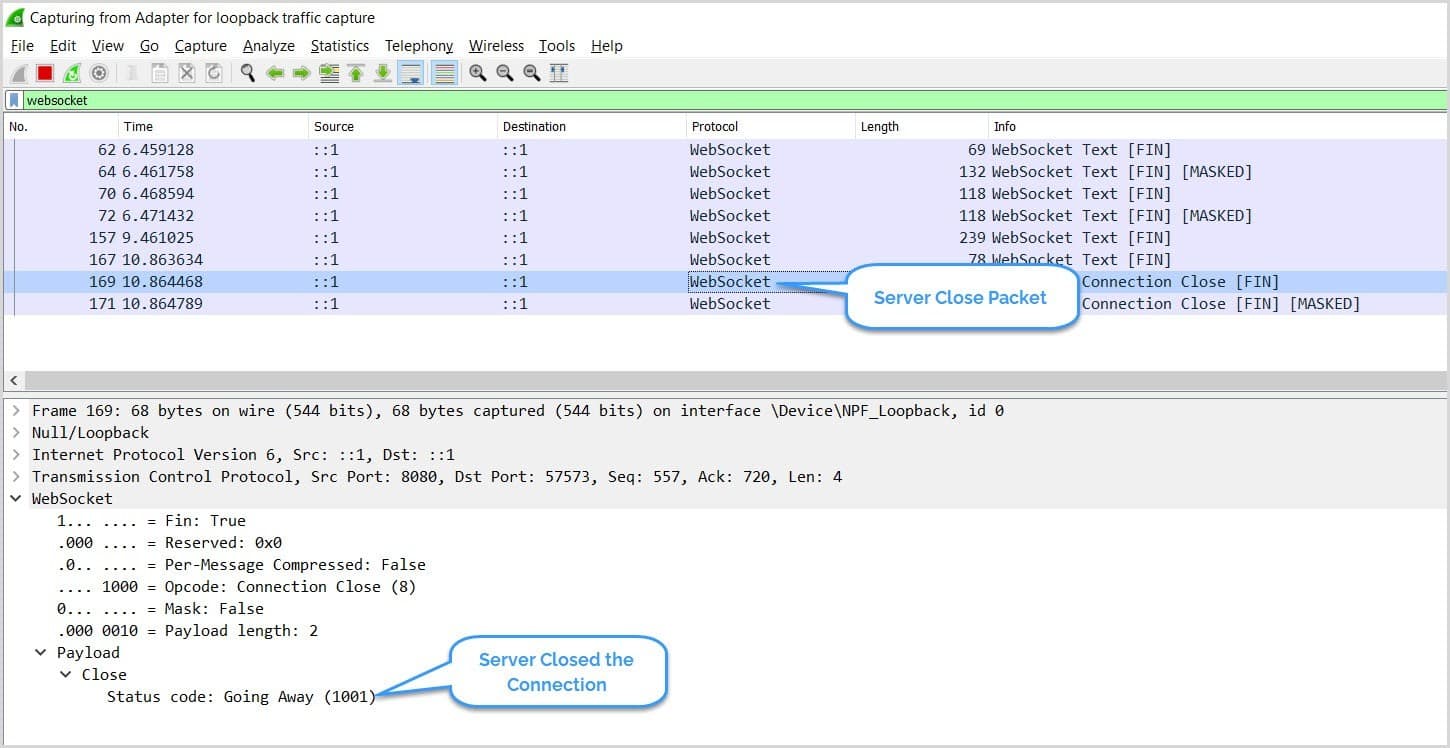
Task: Stop capturing packets with red square button
Action: [45, 73]
